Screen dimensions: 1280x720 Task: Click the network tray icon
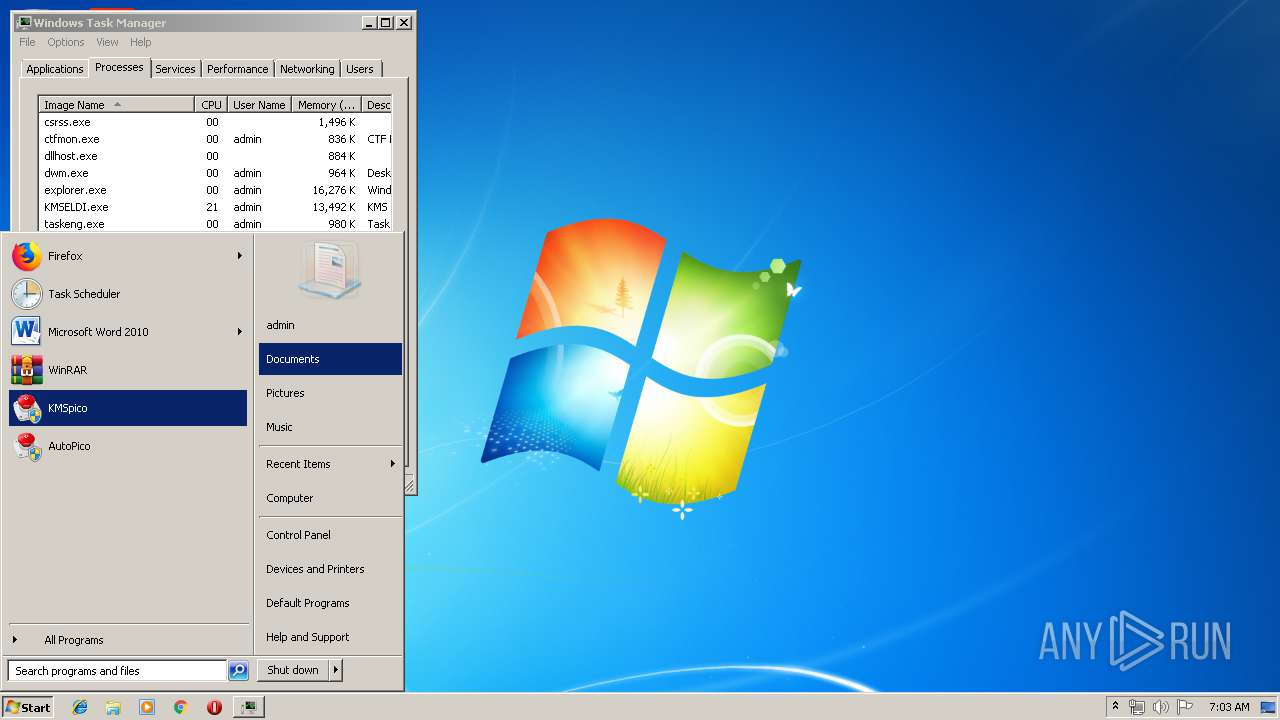pyautogui.click(x=1137, y=707)
